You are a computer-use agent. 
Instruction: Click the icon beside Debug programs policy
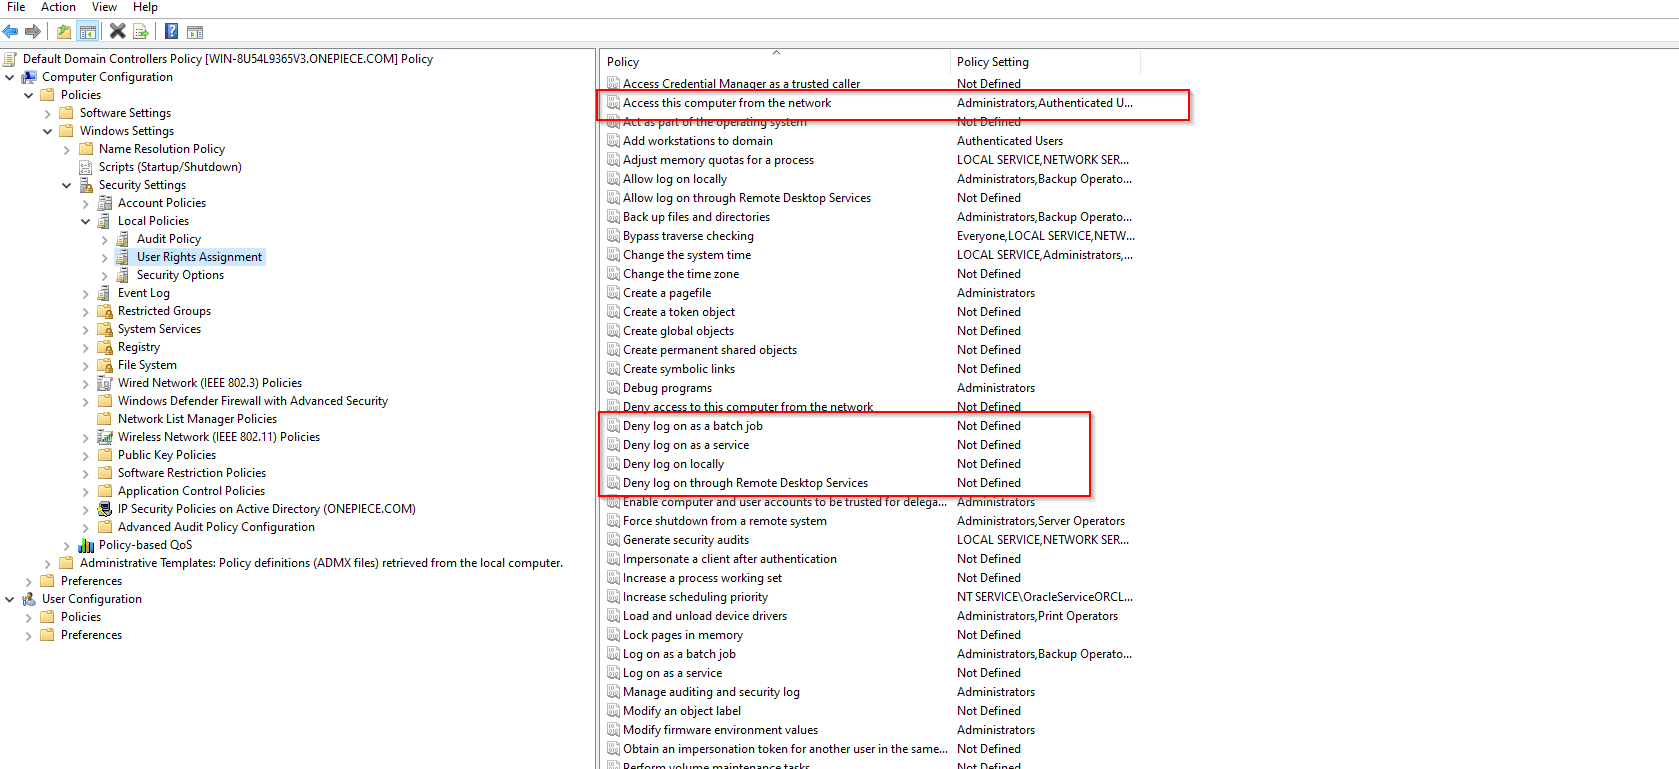pos(614,388)
